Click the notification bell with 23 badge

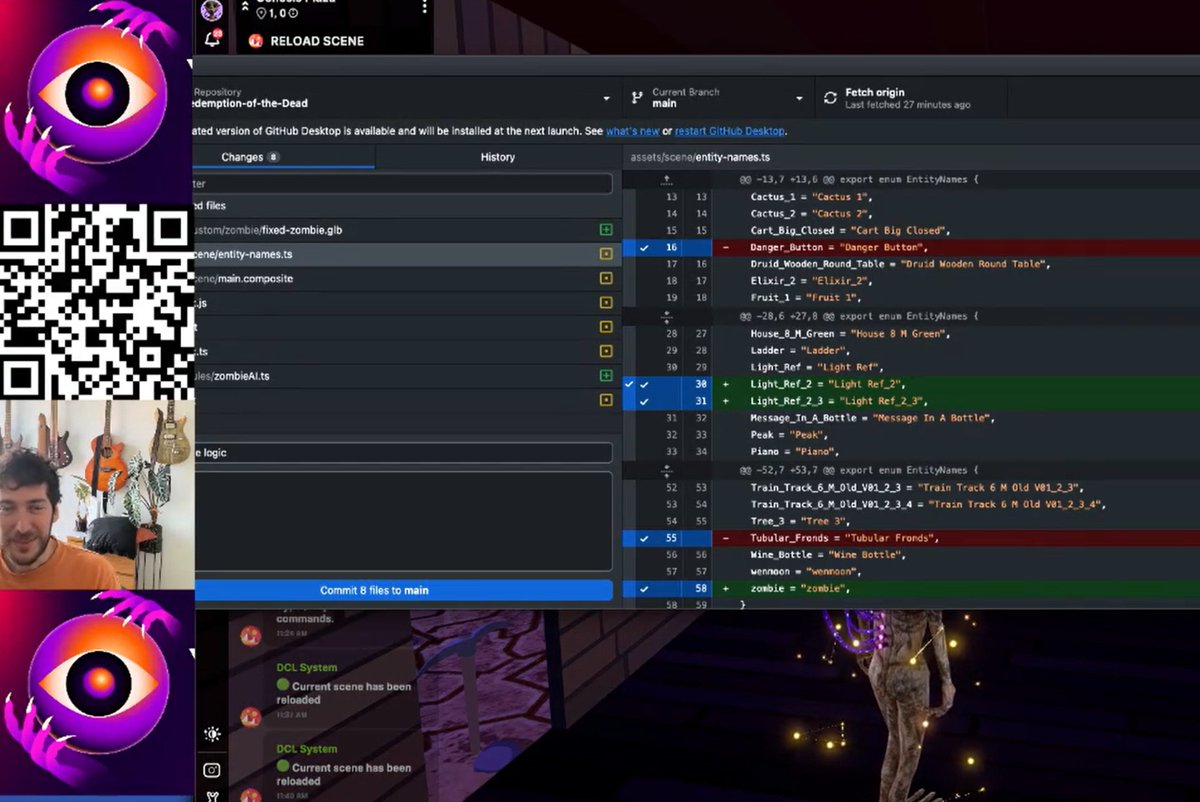(212, 38)
